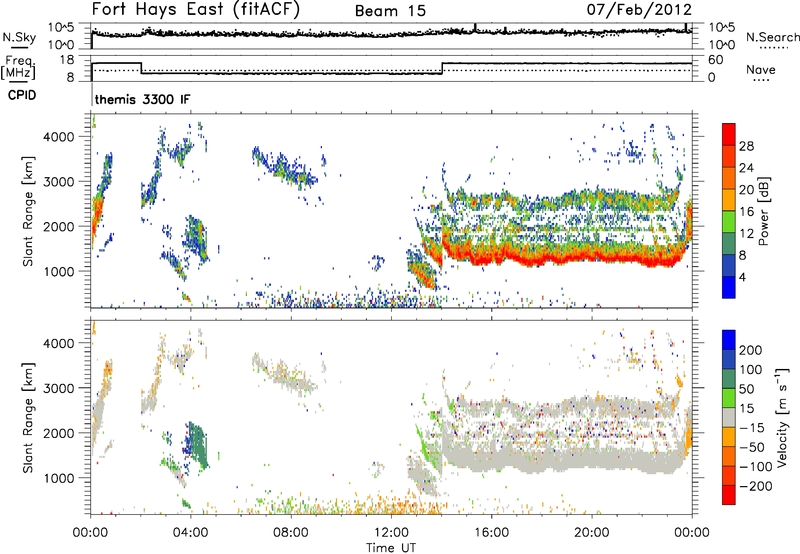Click the "50" velocity colorbar label

[746, 389]
